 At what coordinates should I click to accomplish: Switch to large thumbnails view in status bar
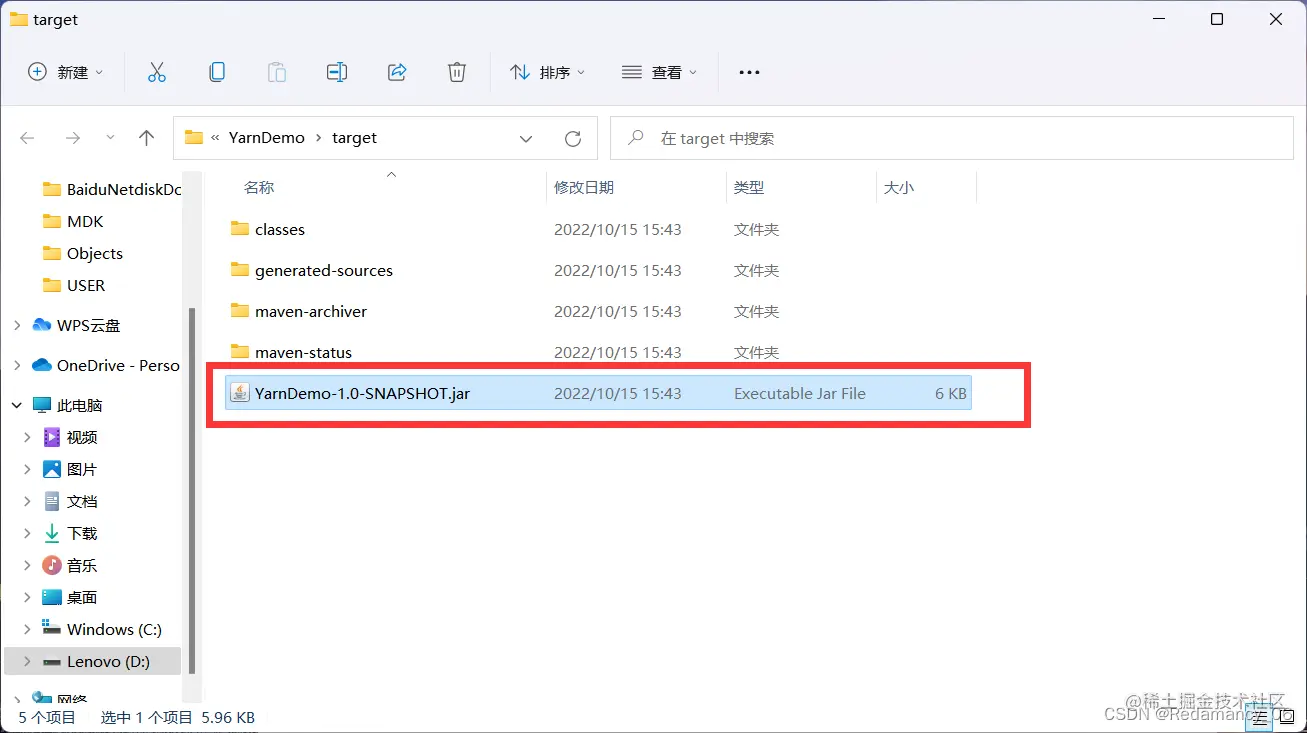[x=1286, y=716]
